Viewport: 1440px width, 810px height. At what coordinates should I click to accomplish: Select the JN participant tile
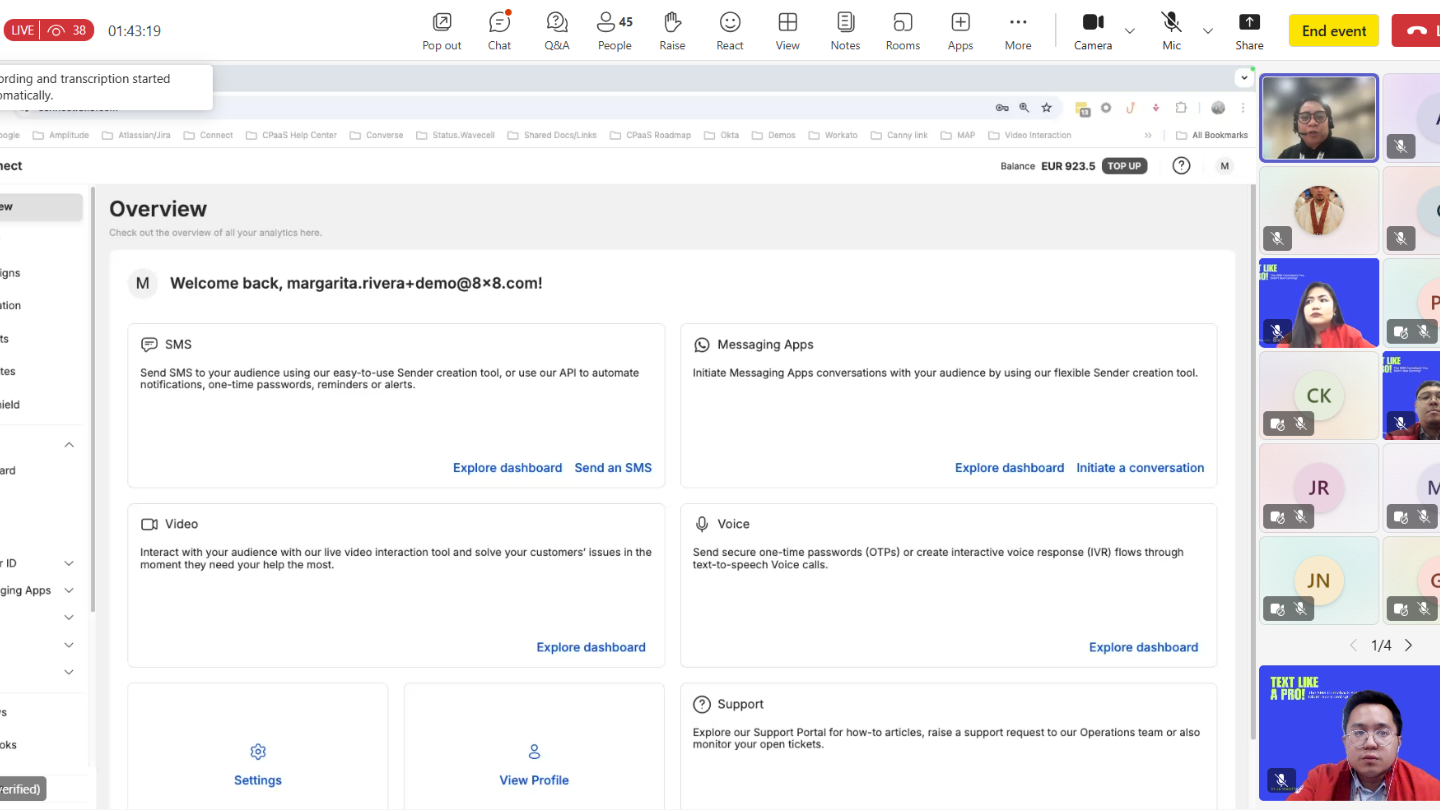[1319, 581]
